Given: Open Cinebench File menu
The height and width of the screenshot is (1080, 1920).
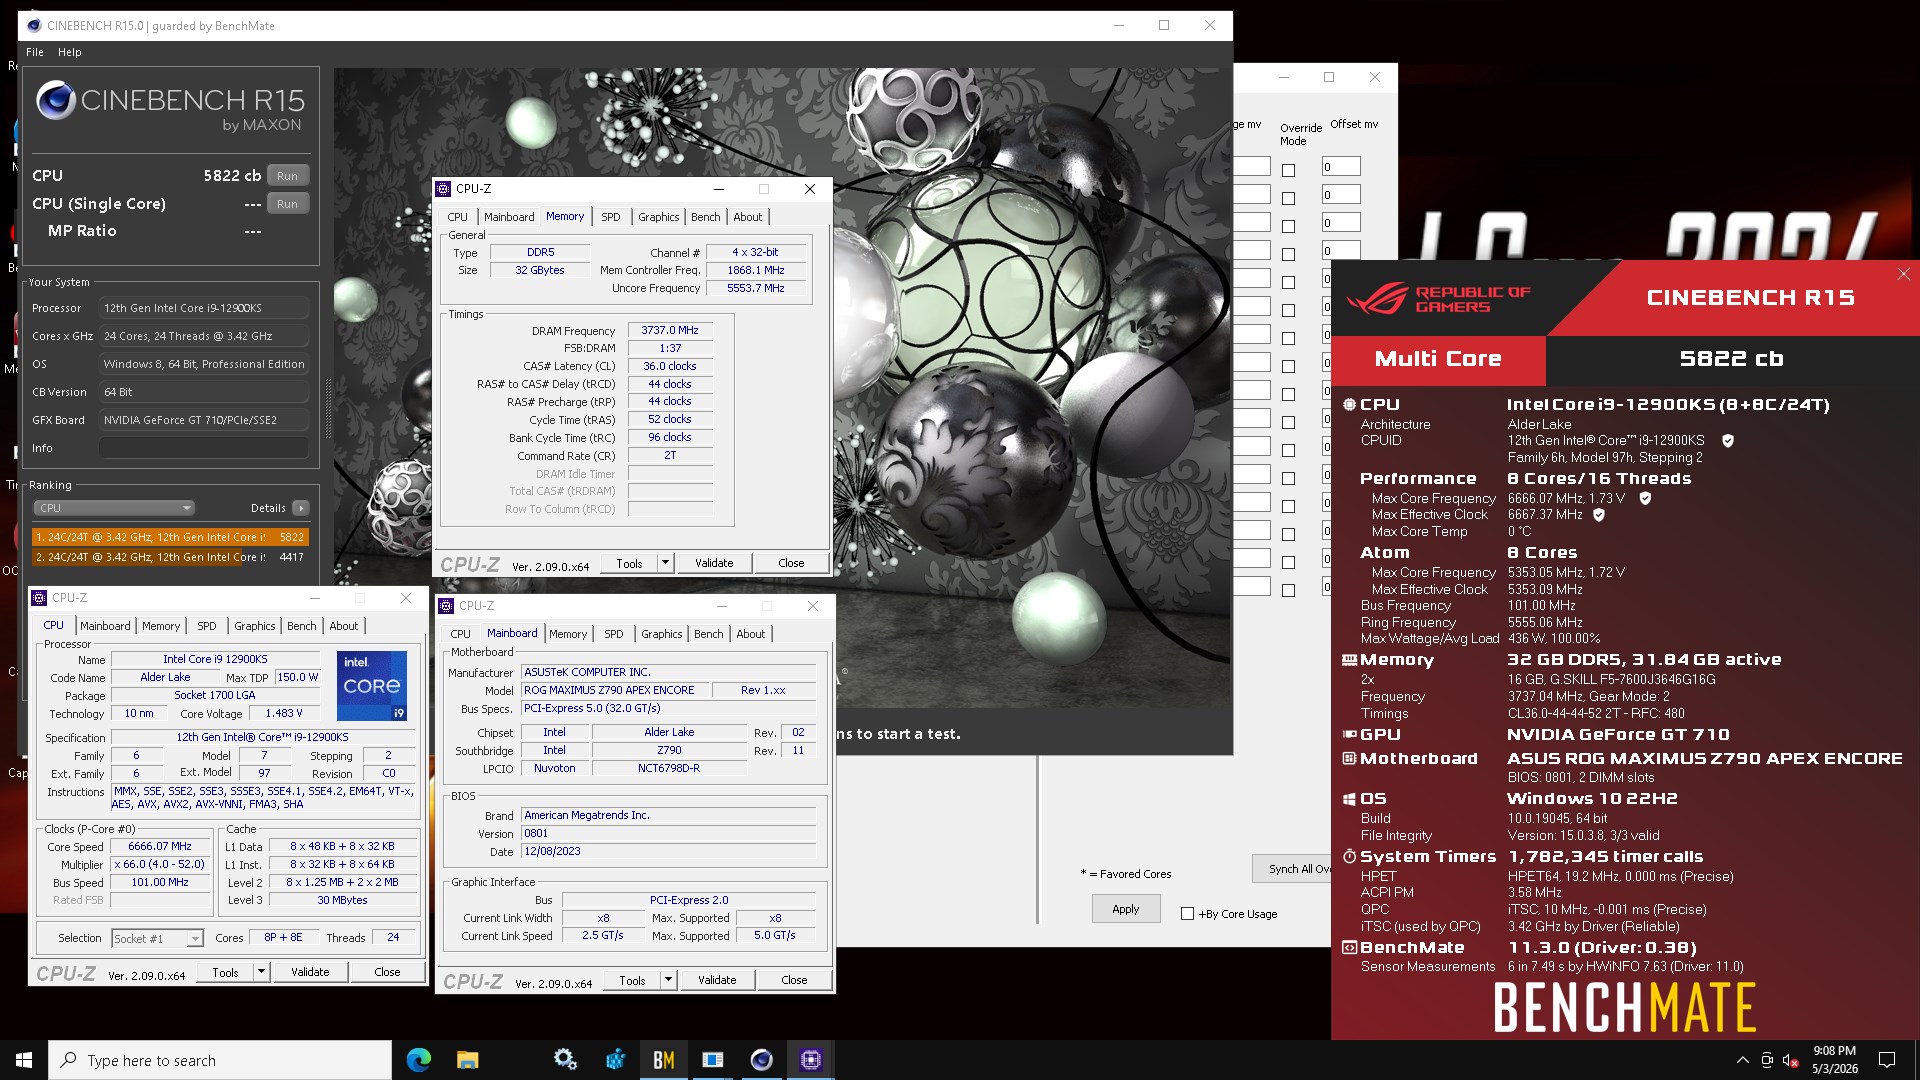Looking at the screenshot, I should point(35,52).
